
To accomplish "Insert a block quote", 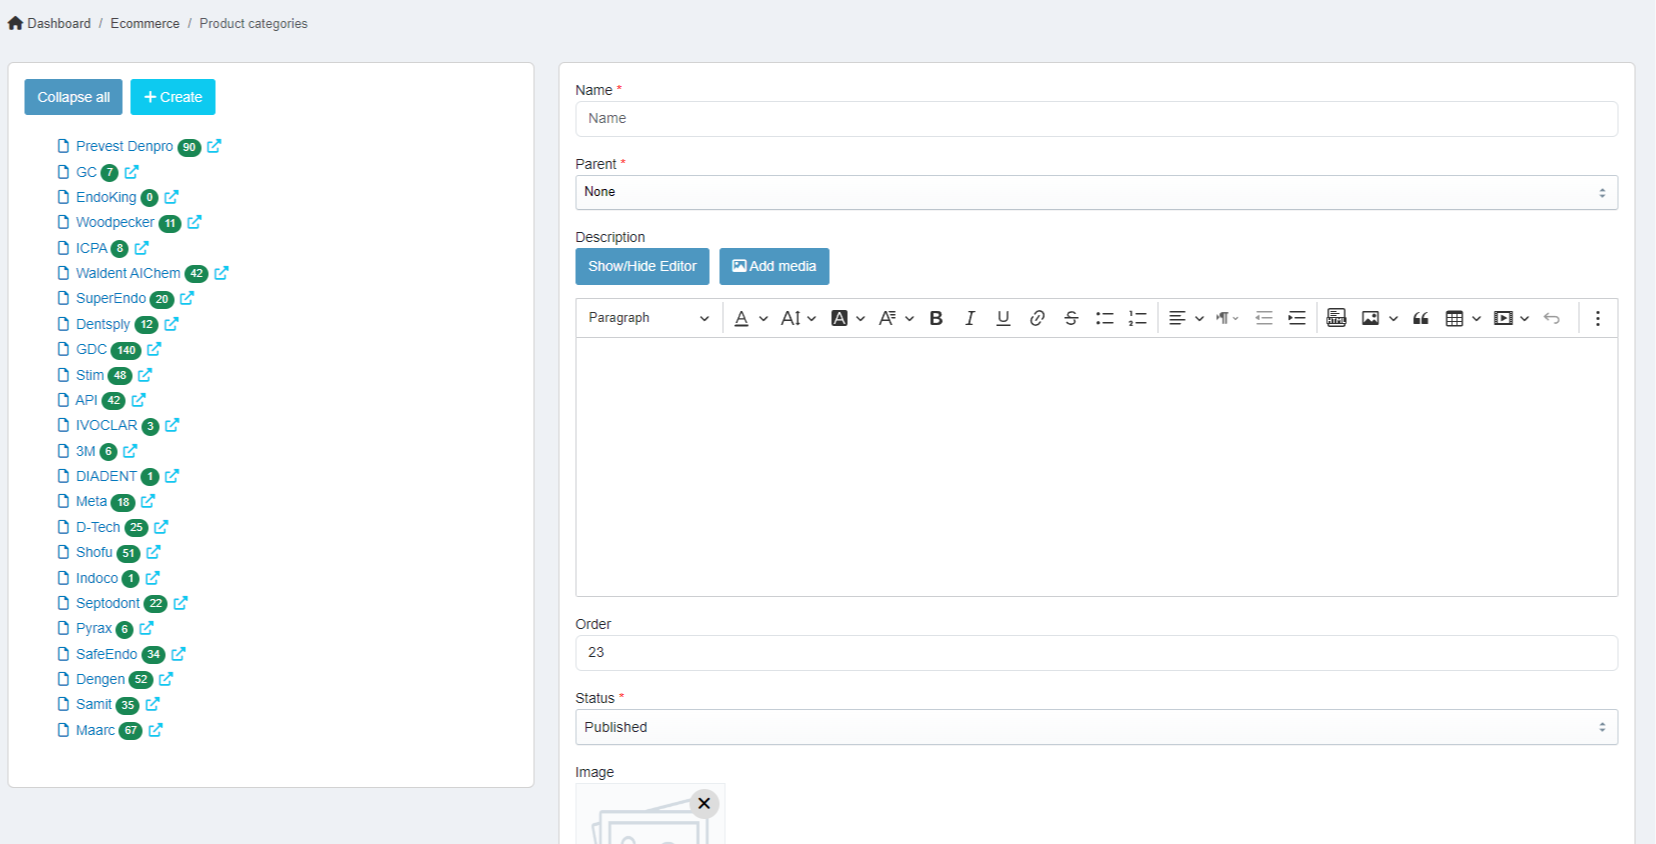I will click(x=1420, y=318).
